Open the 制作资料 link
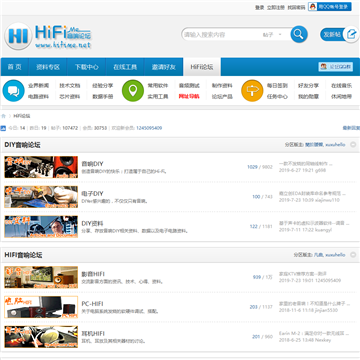This screenshot has width=360, height=360. 222,85
